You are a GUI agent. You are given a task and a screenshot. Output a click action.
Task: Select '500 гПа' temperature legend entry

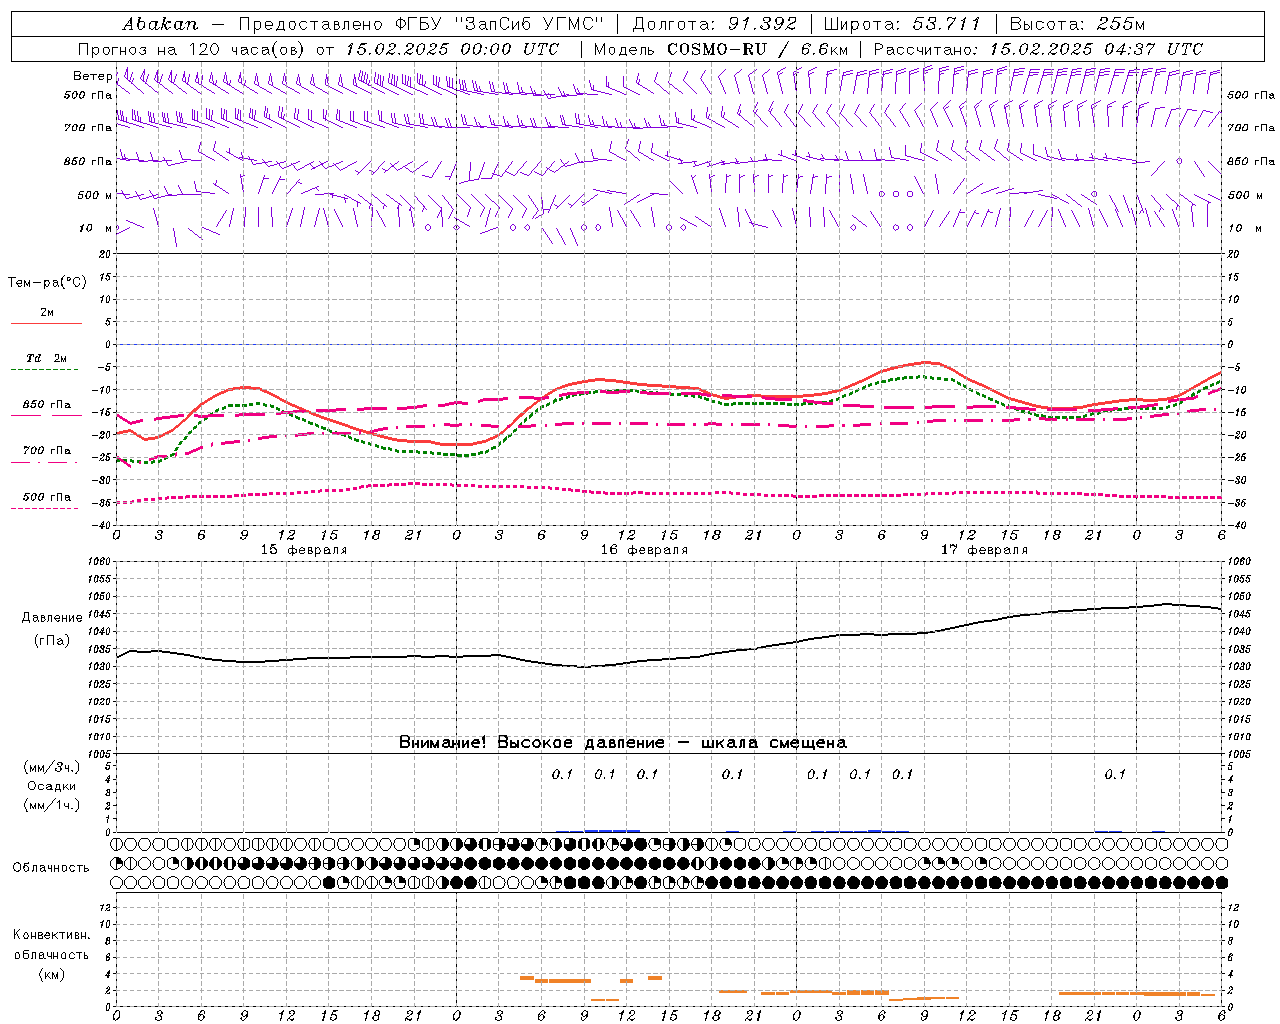(x=47, y=497)
